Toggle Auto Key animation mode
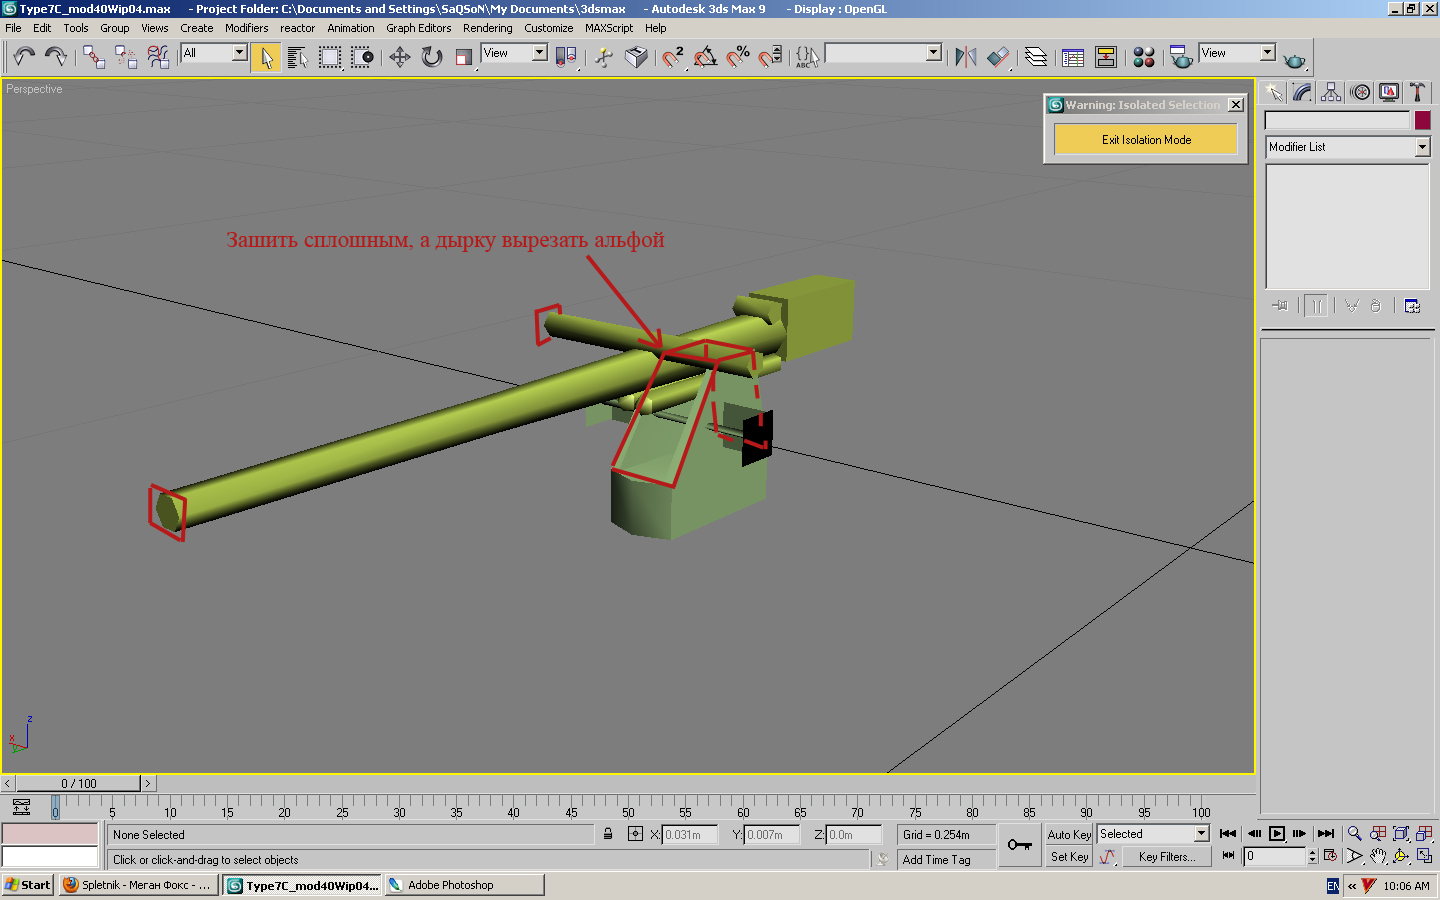Image resolution: width=1440 pixels, height=900 pixels. 1069,834
